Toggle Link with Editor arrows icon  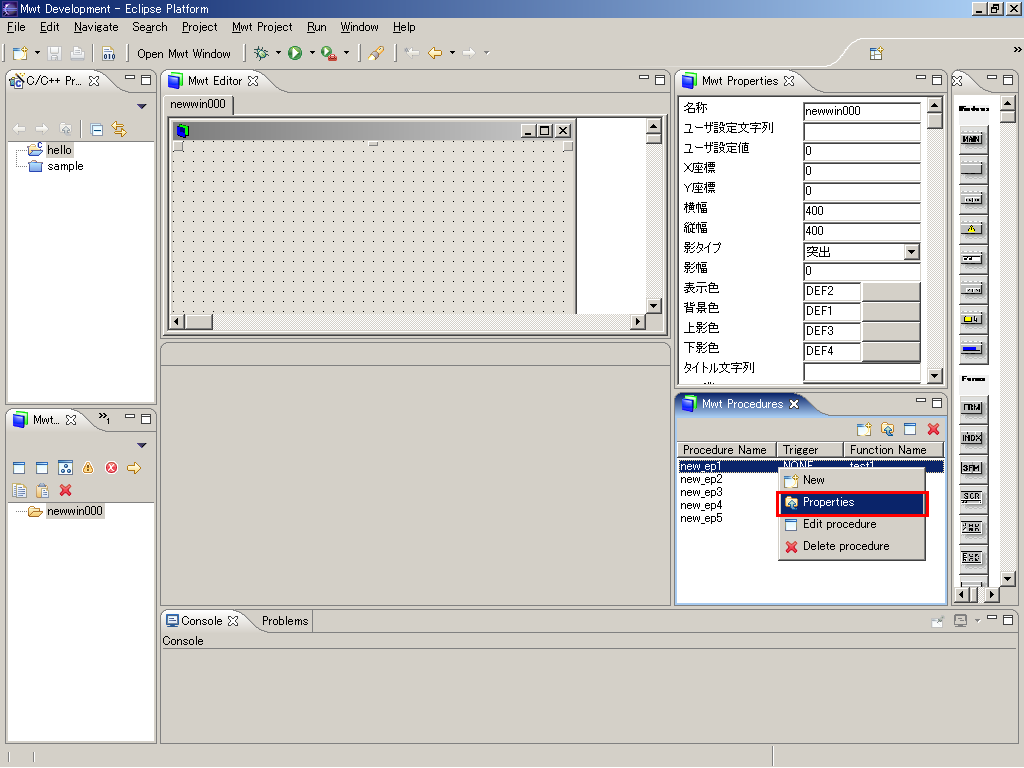point(119,129)
